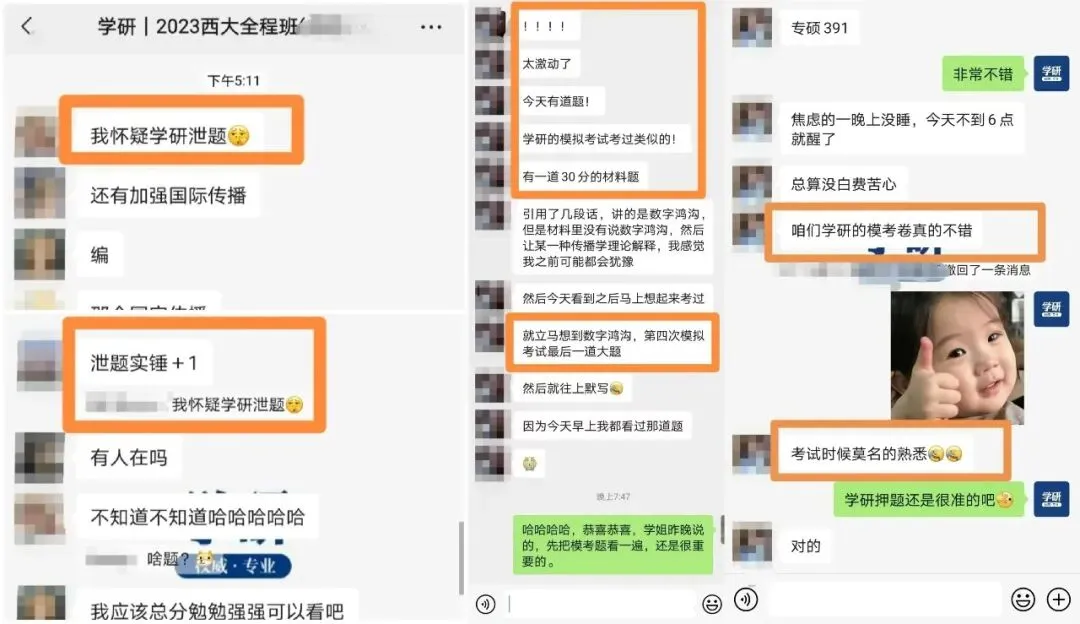Image resolution: width=1080 pixels, height=624 pixels.
Task: Tap the message 我怀疑学研泄题
Action: (169, 136)
